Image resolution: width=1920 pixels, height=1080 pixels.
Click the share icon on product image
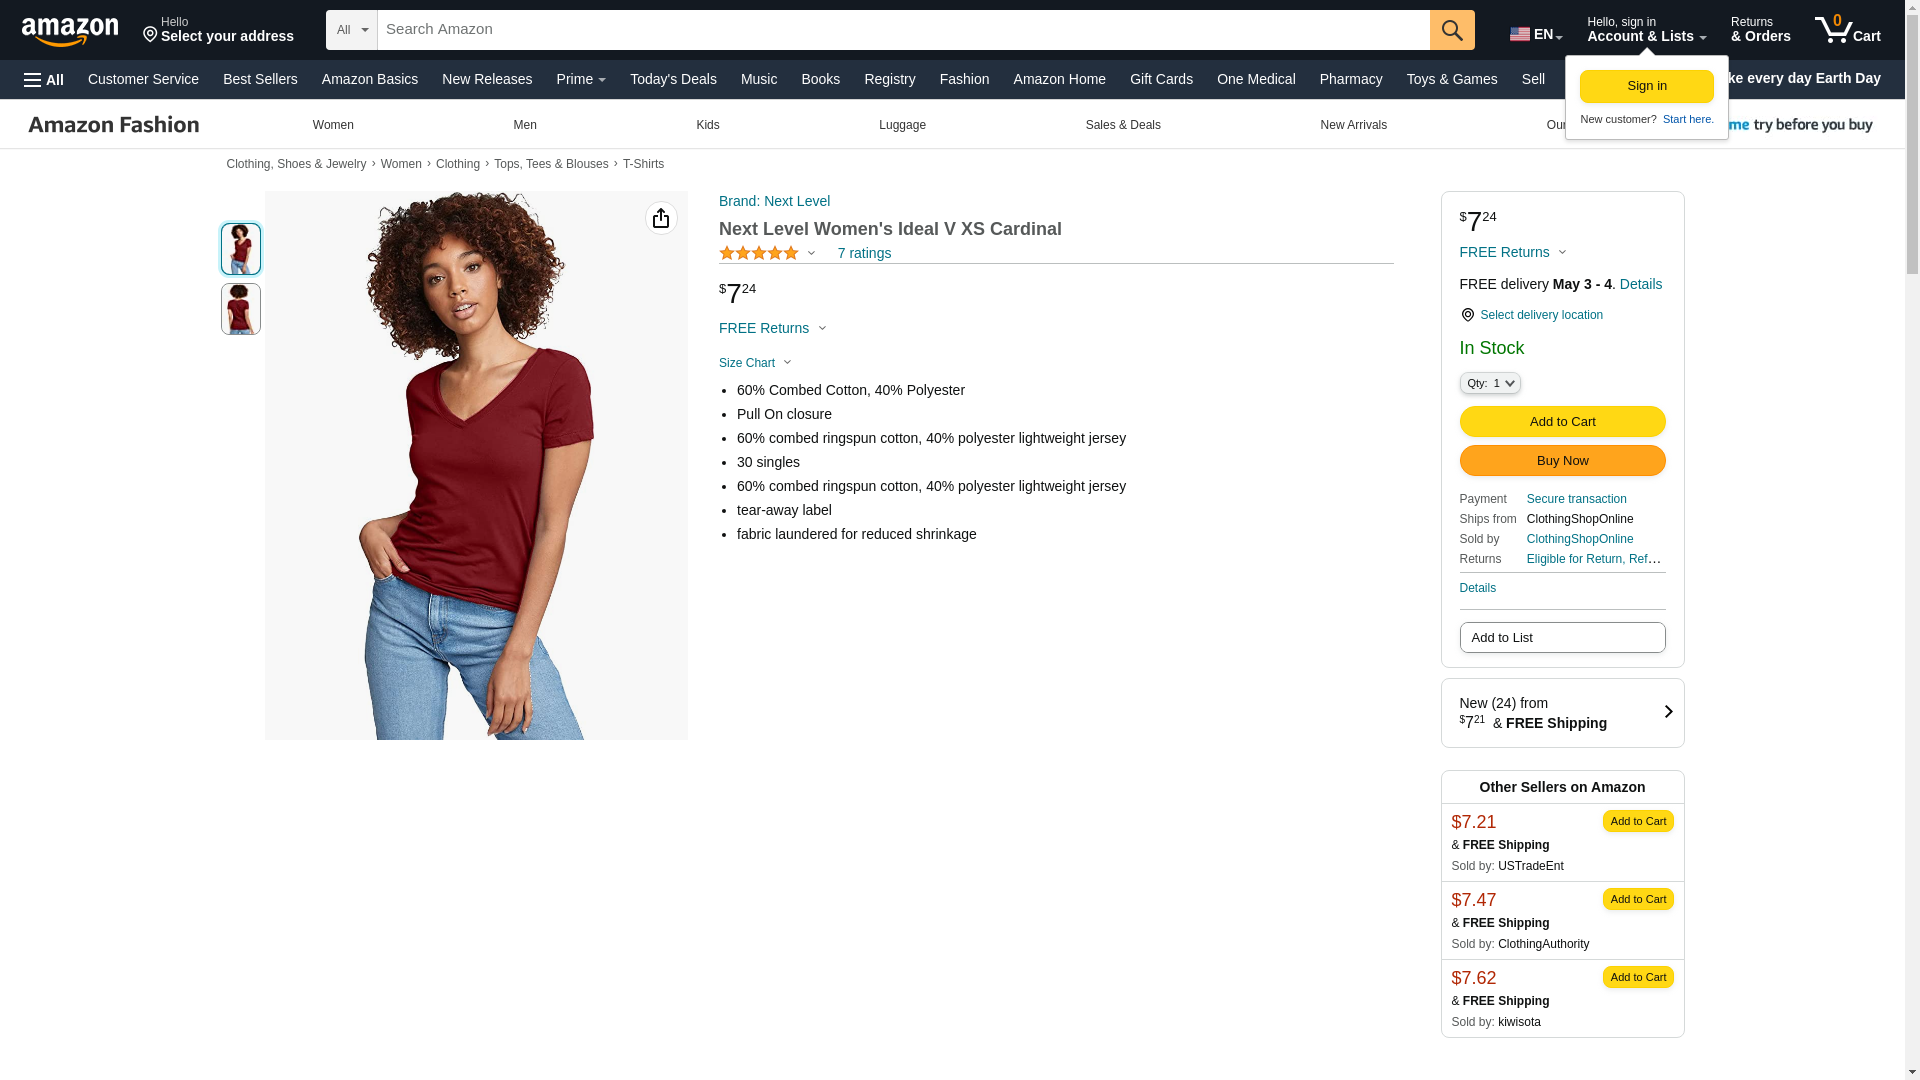tap(661, 218)
